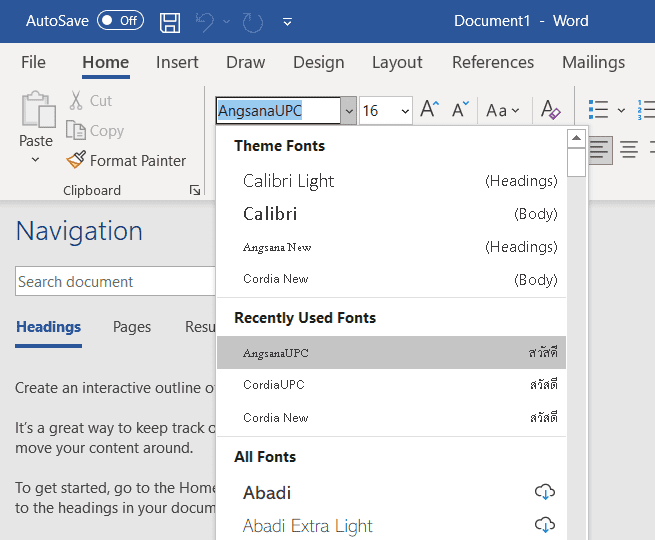Switch to Navigation Results tab
655x540 pixels.
point(200,327)
